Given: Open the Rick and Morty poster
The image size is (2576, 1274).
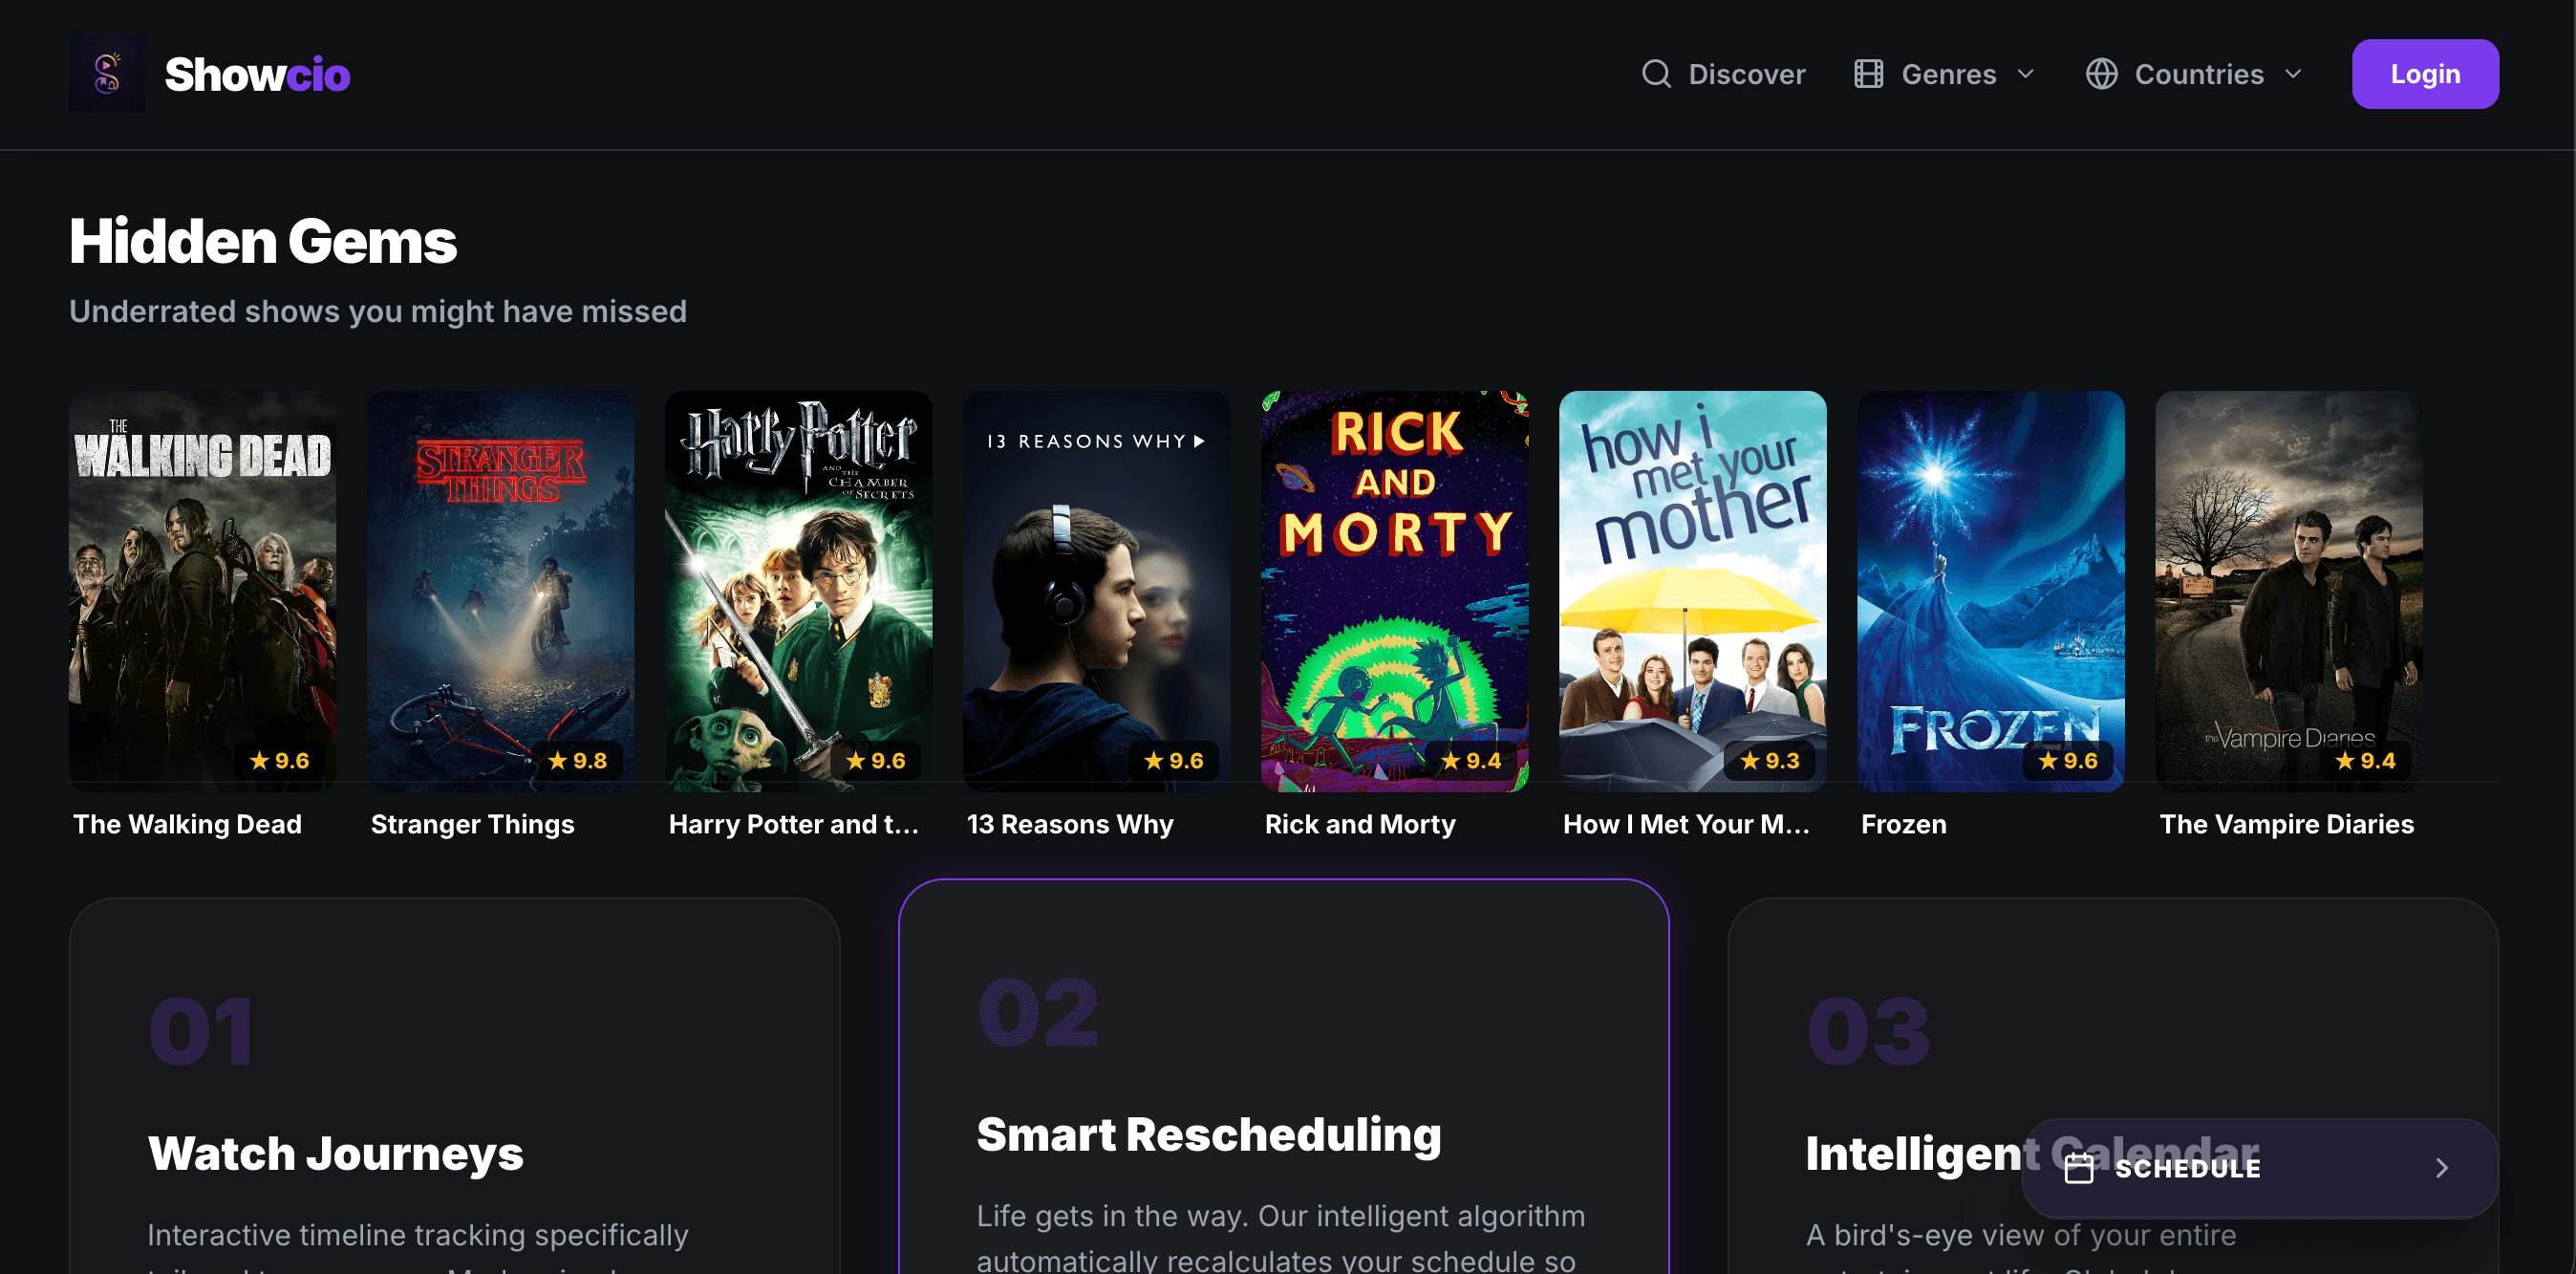Looking at the screenshot, I should pyautogui.click(x=1394, y=591).
